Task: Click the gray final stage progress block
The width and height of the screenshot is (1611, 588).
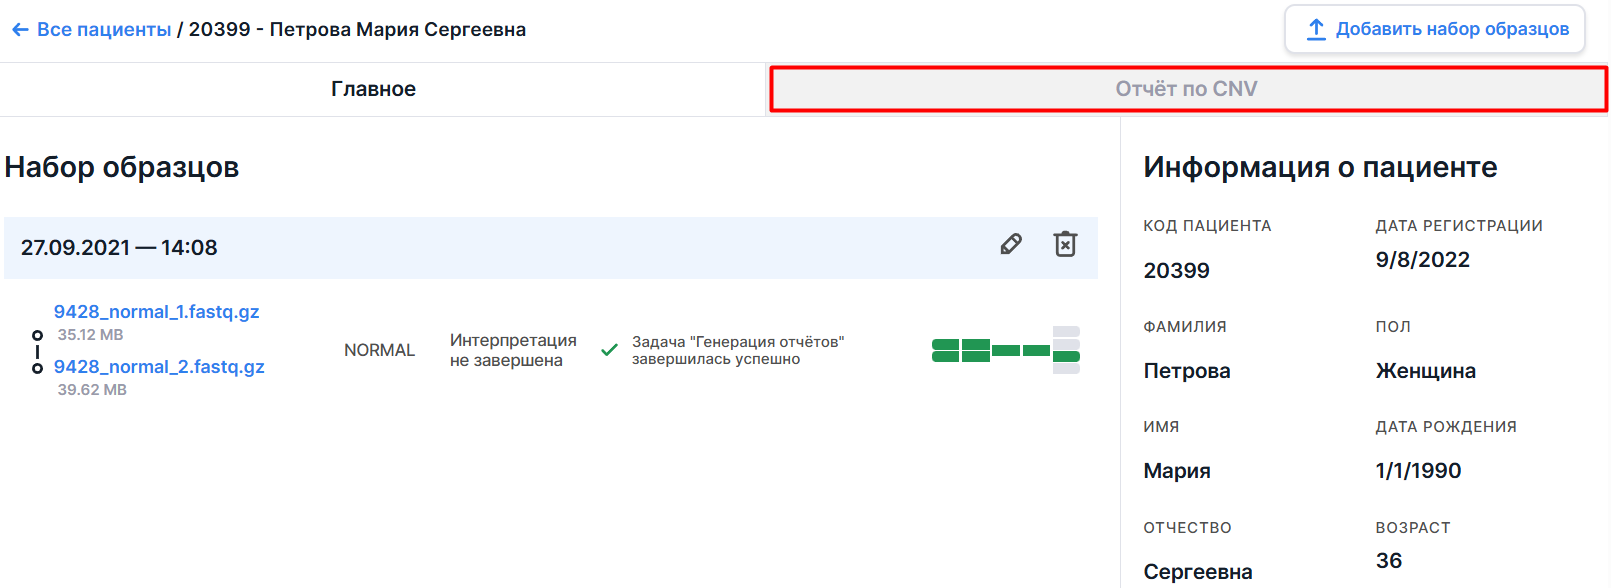Action: (x=1066, y=350)
